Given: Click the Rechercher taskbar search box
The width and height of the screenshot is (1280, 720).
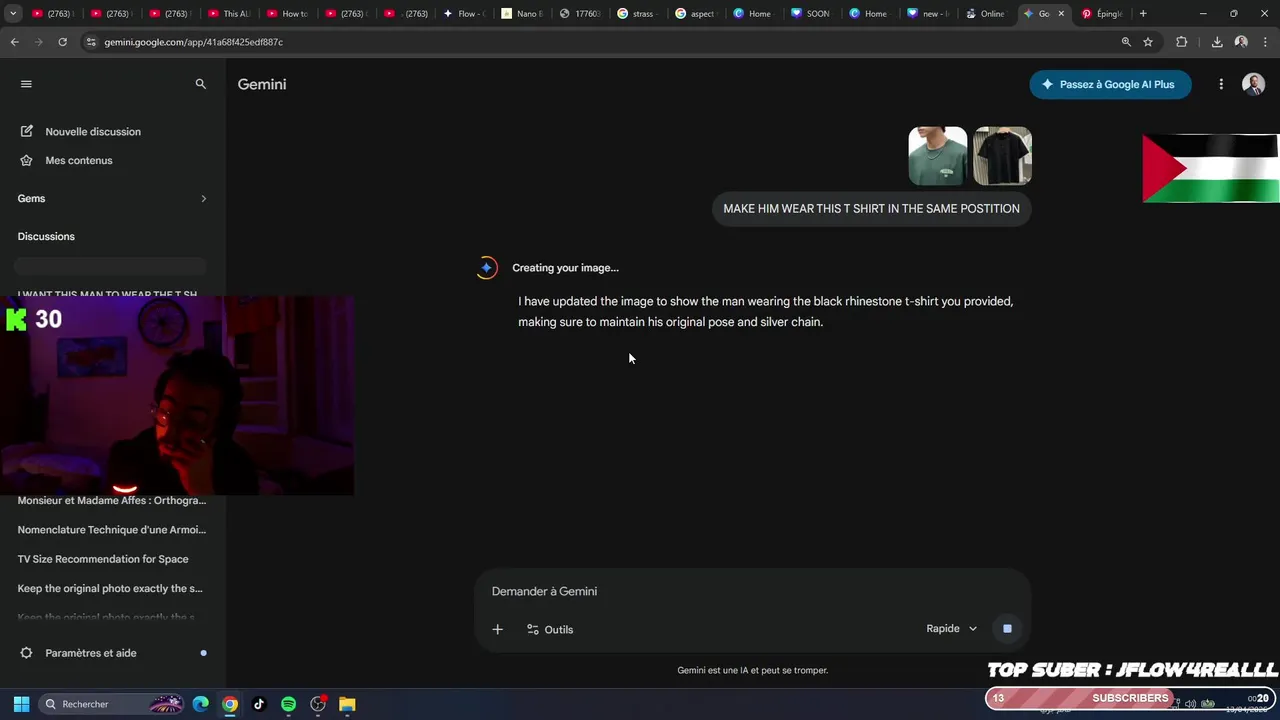Looking at the screenshot, I should (113, 704).
